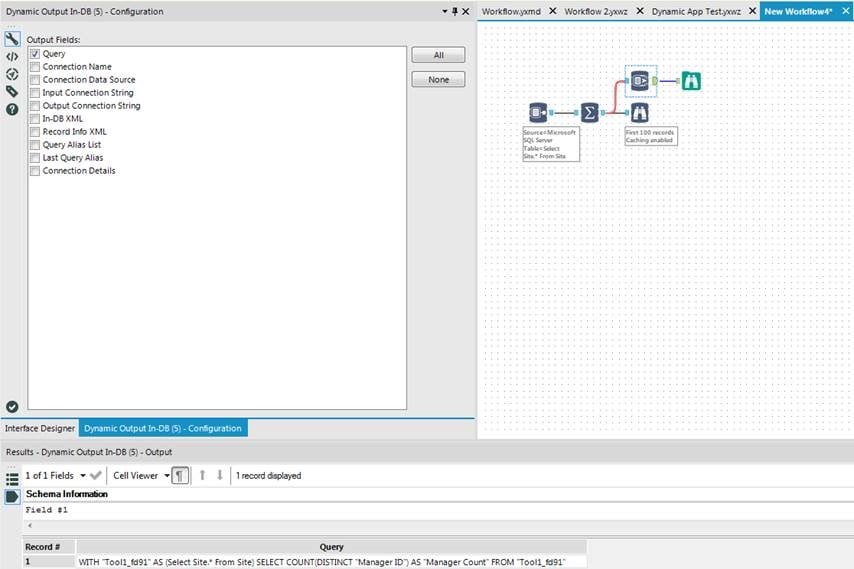Check the Connection Data Source field
The height and width of the screenshot is (569, 854).
tap(35, 80)
